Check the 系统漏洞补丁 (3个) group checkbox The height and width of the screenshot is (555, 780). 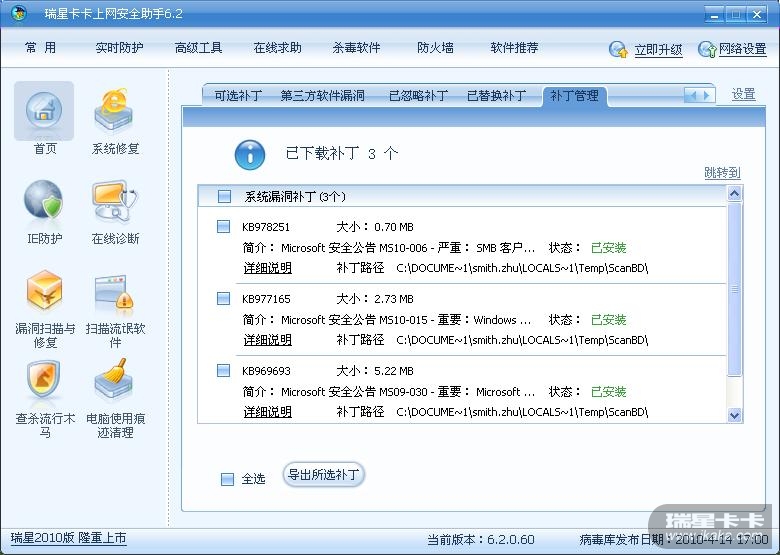(224, 196)
